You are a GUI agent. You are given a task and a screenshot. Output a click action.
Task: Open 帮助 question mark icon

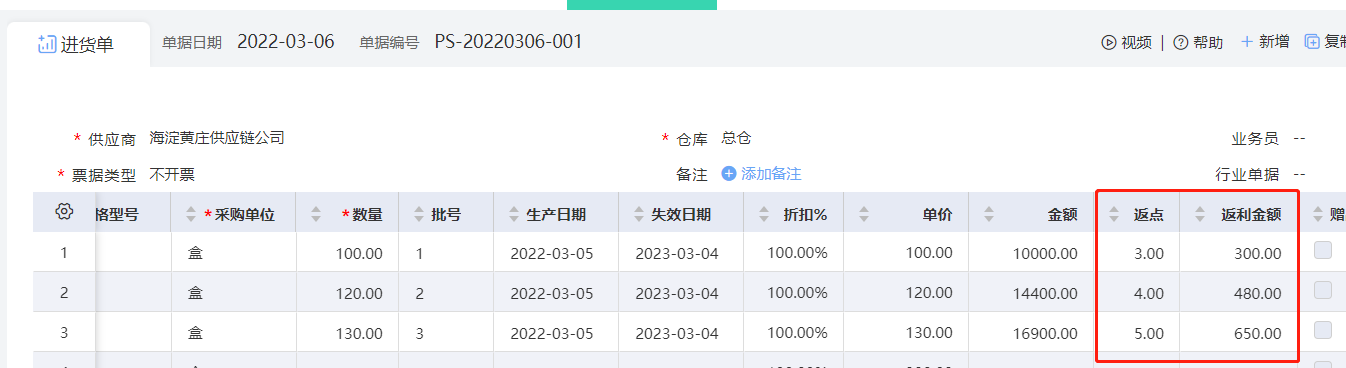1180,42
